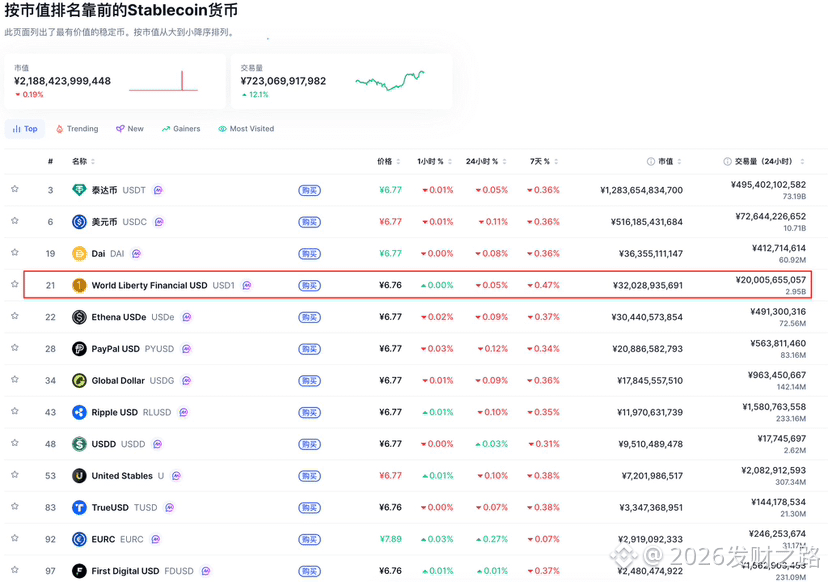
Task: Click the purple chart badge beside TUSD
Action: (x=170, y=508)
